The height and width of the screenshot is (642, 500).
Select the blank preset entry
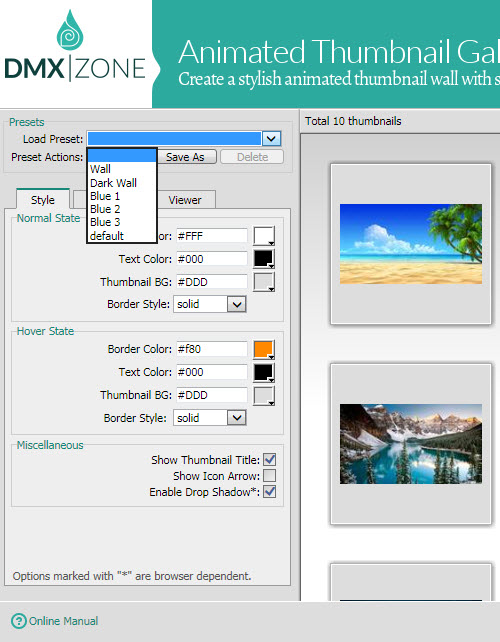pos(122,156)
